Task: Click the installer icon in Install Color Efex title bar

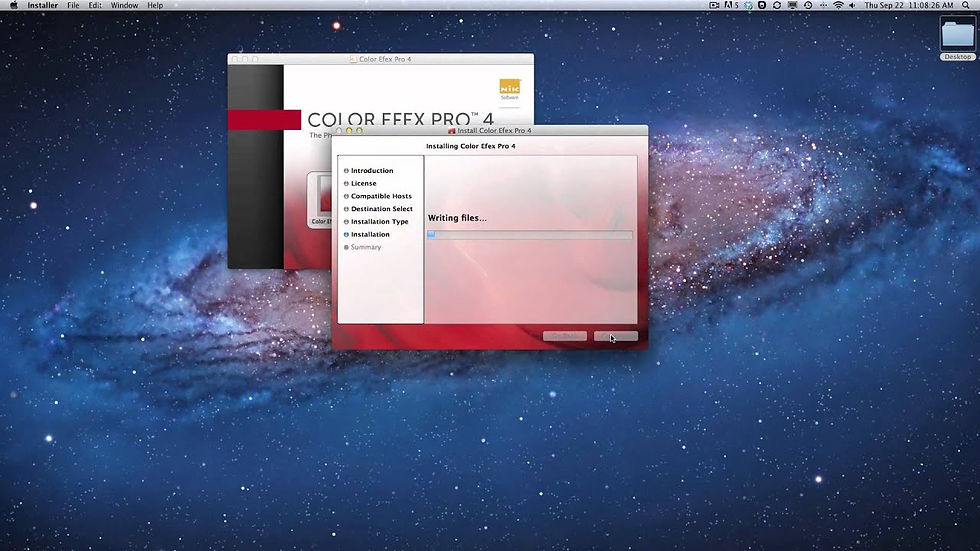Action: pos(452,131)
